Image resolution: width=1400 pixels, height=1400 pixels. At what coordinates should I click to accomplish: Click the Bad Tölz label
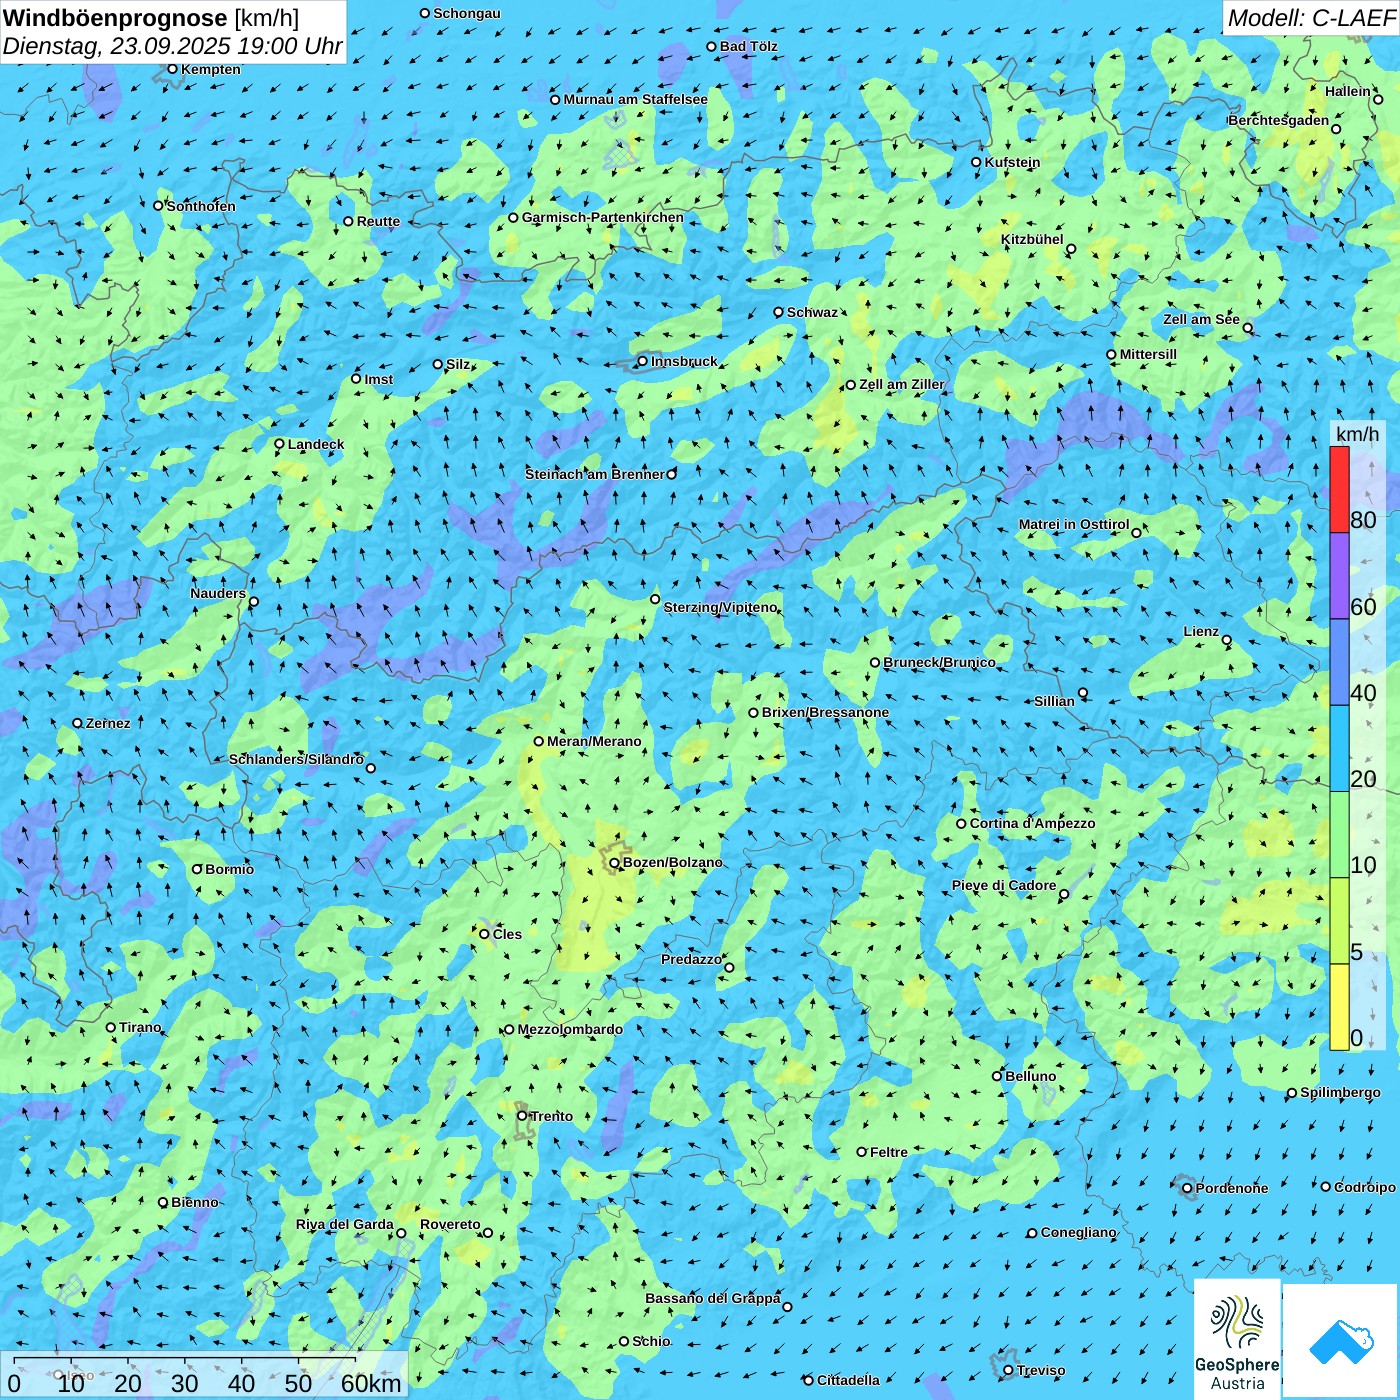749,46
